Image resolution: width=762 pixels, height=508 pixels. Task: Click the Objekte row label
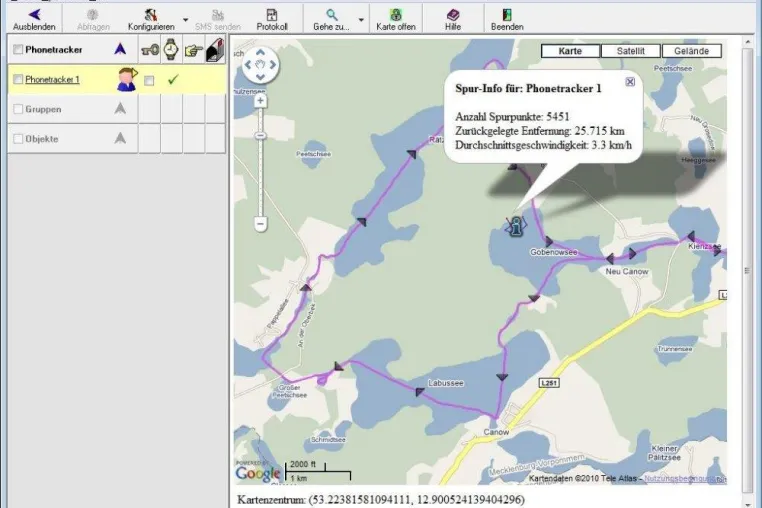click(x=42, y=139)
